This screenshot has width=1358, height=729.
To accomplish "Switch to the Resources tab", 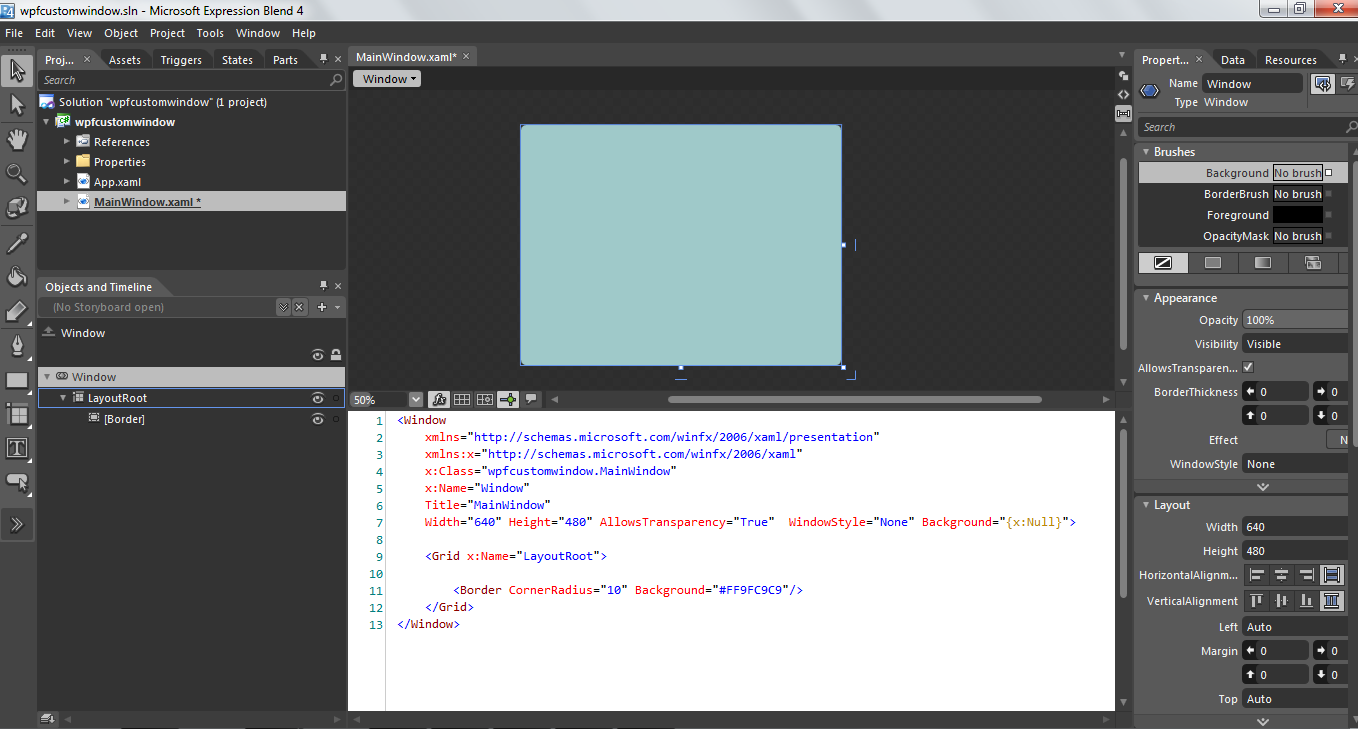I will pos(1291,59).
